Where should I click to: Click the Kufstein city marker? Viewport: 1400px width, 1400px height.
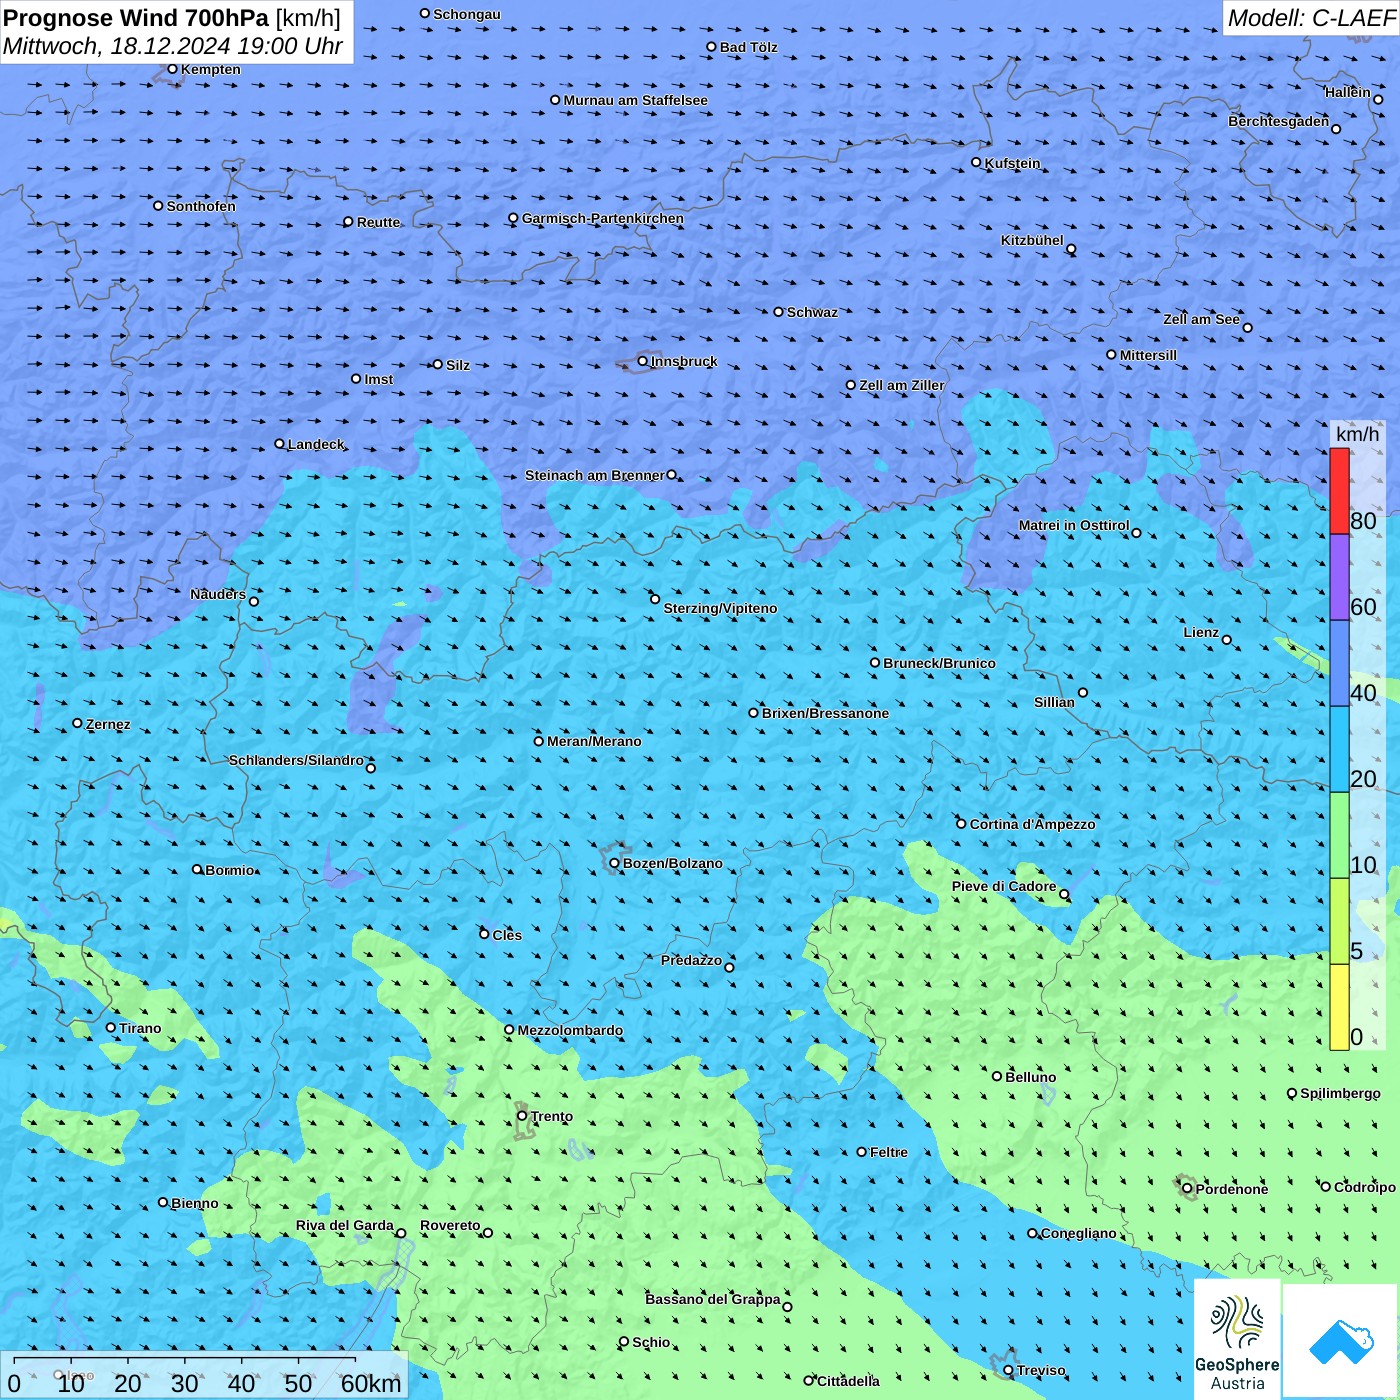[977, 162]
